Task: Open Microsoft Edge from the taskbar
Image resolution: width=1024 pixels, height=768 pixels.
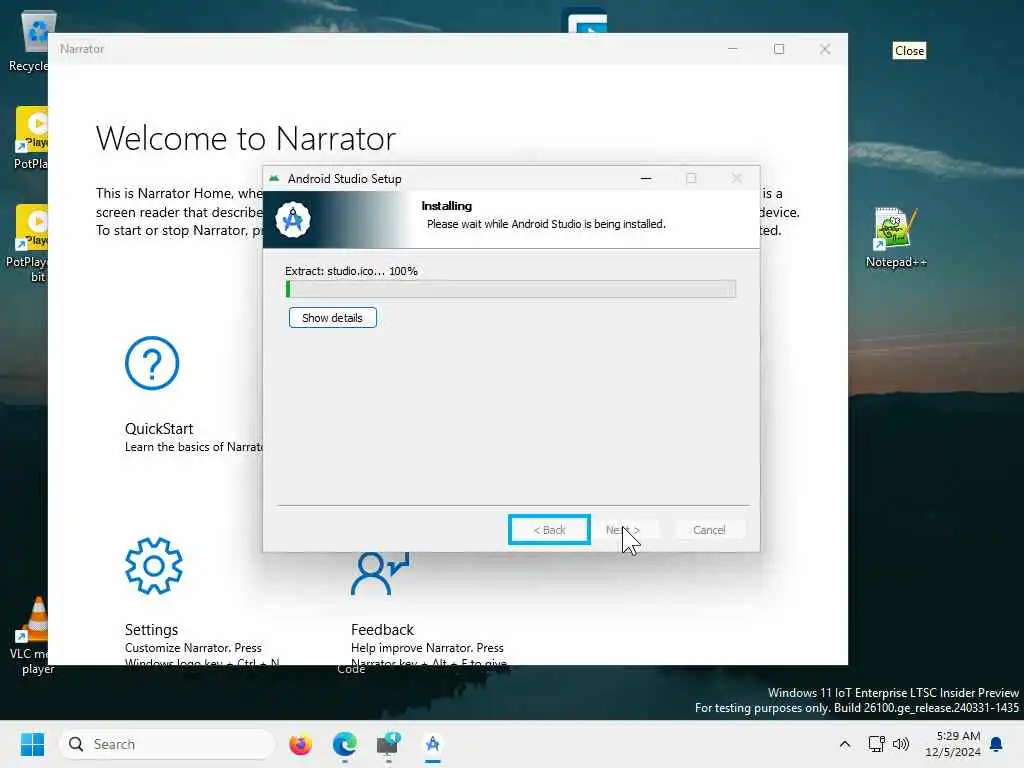Action: coord(344,744)
